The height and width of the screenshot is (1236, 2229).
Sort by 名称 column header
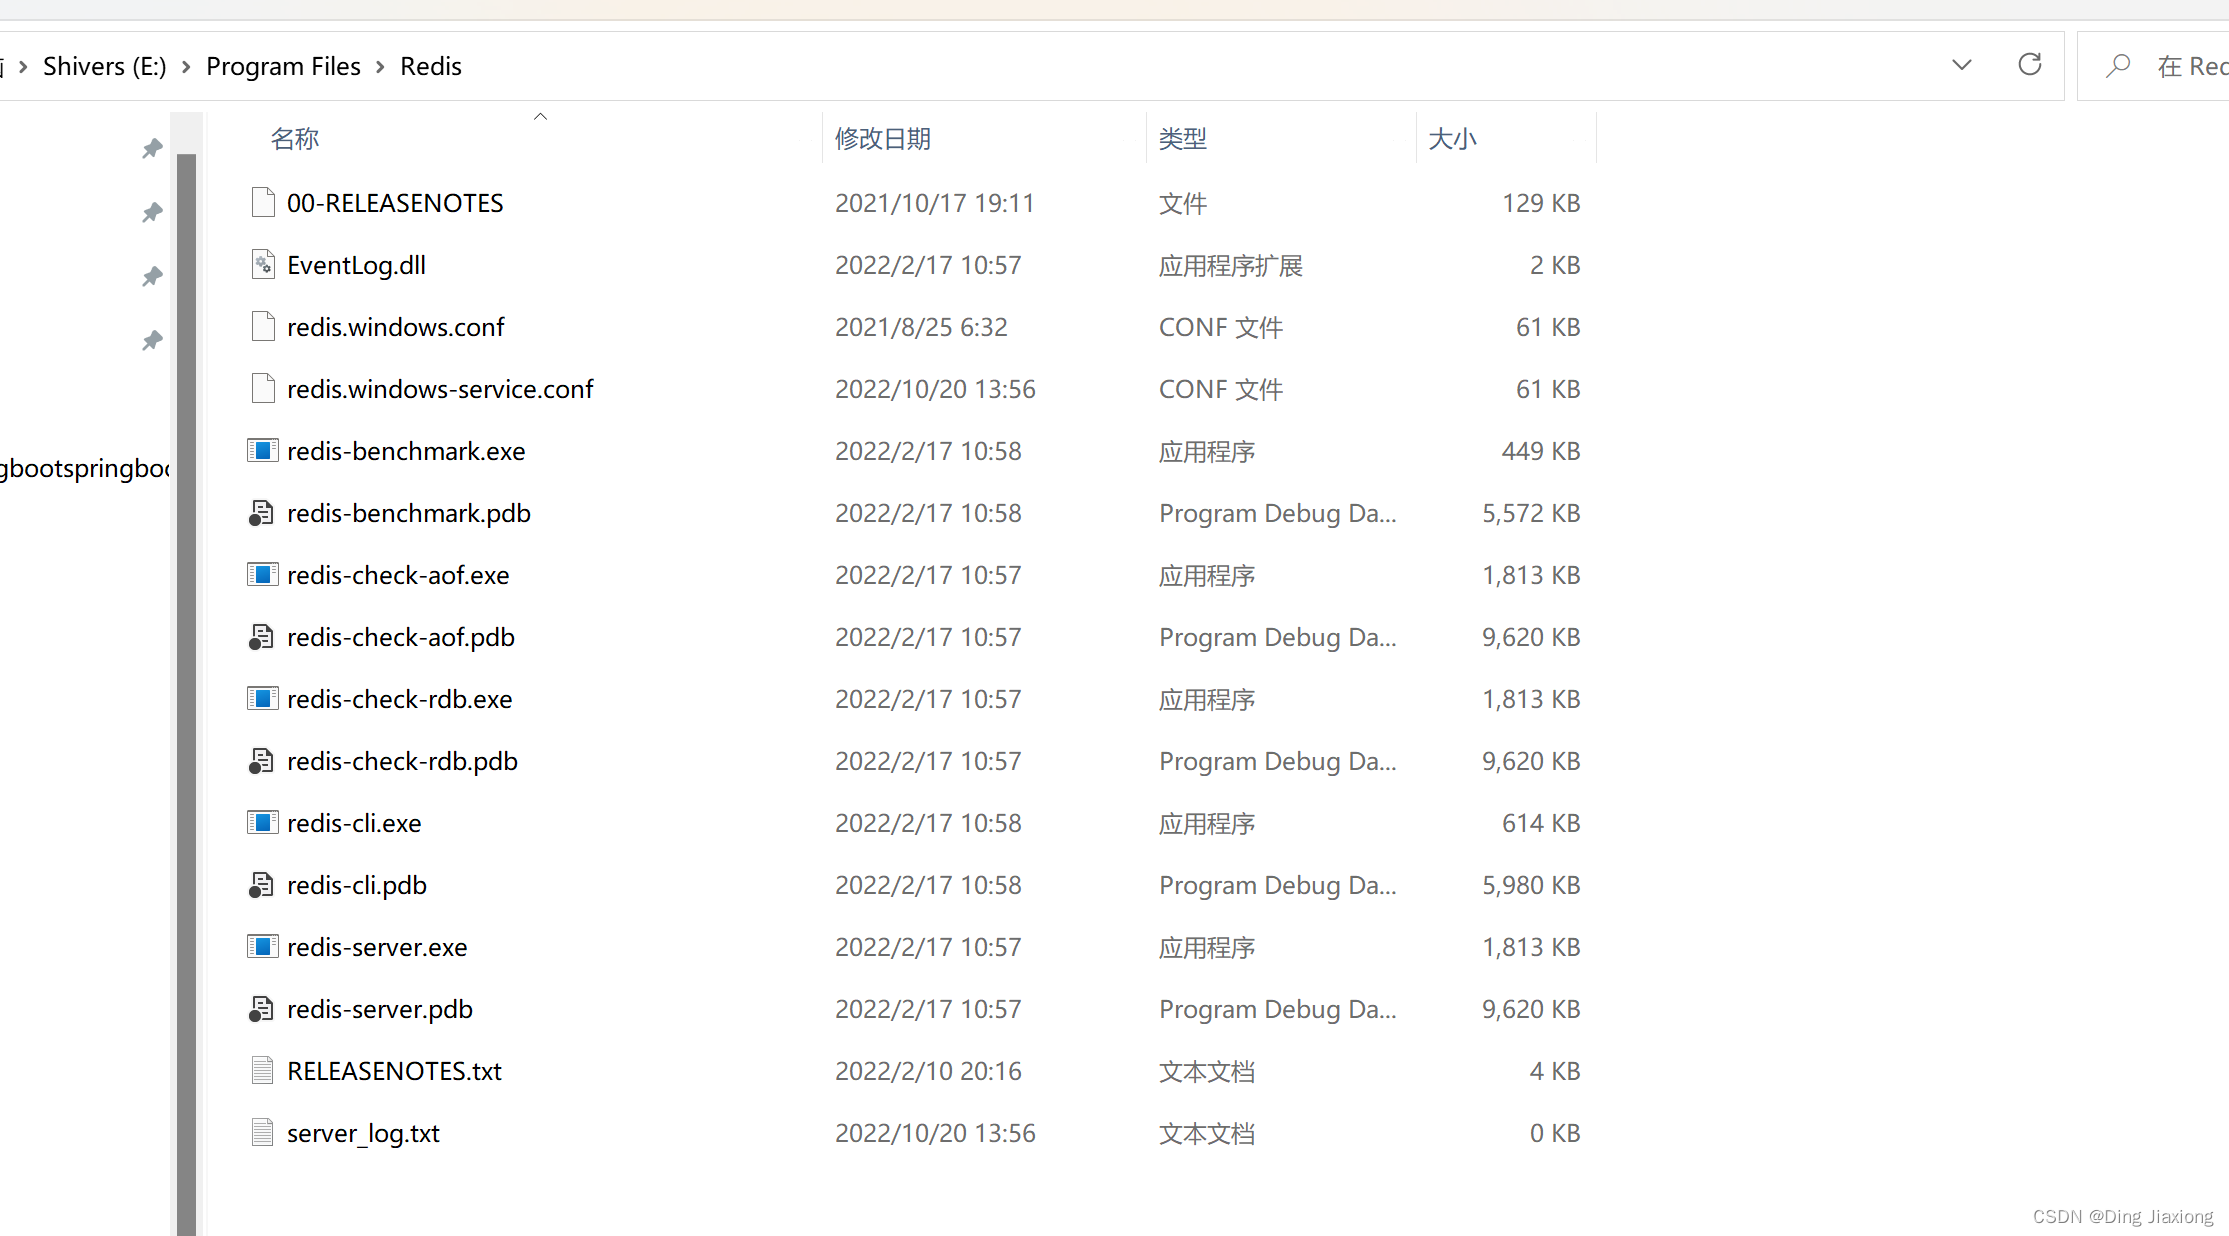pos(295,138)
